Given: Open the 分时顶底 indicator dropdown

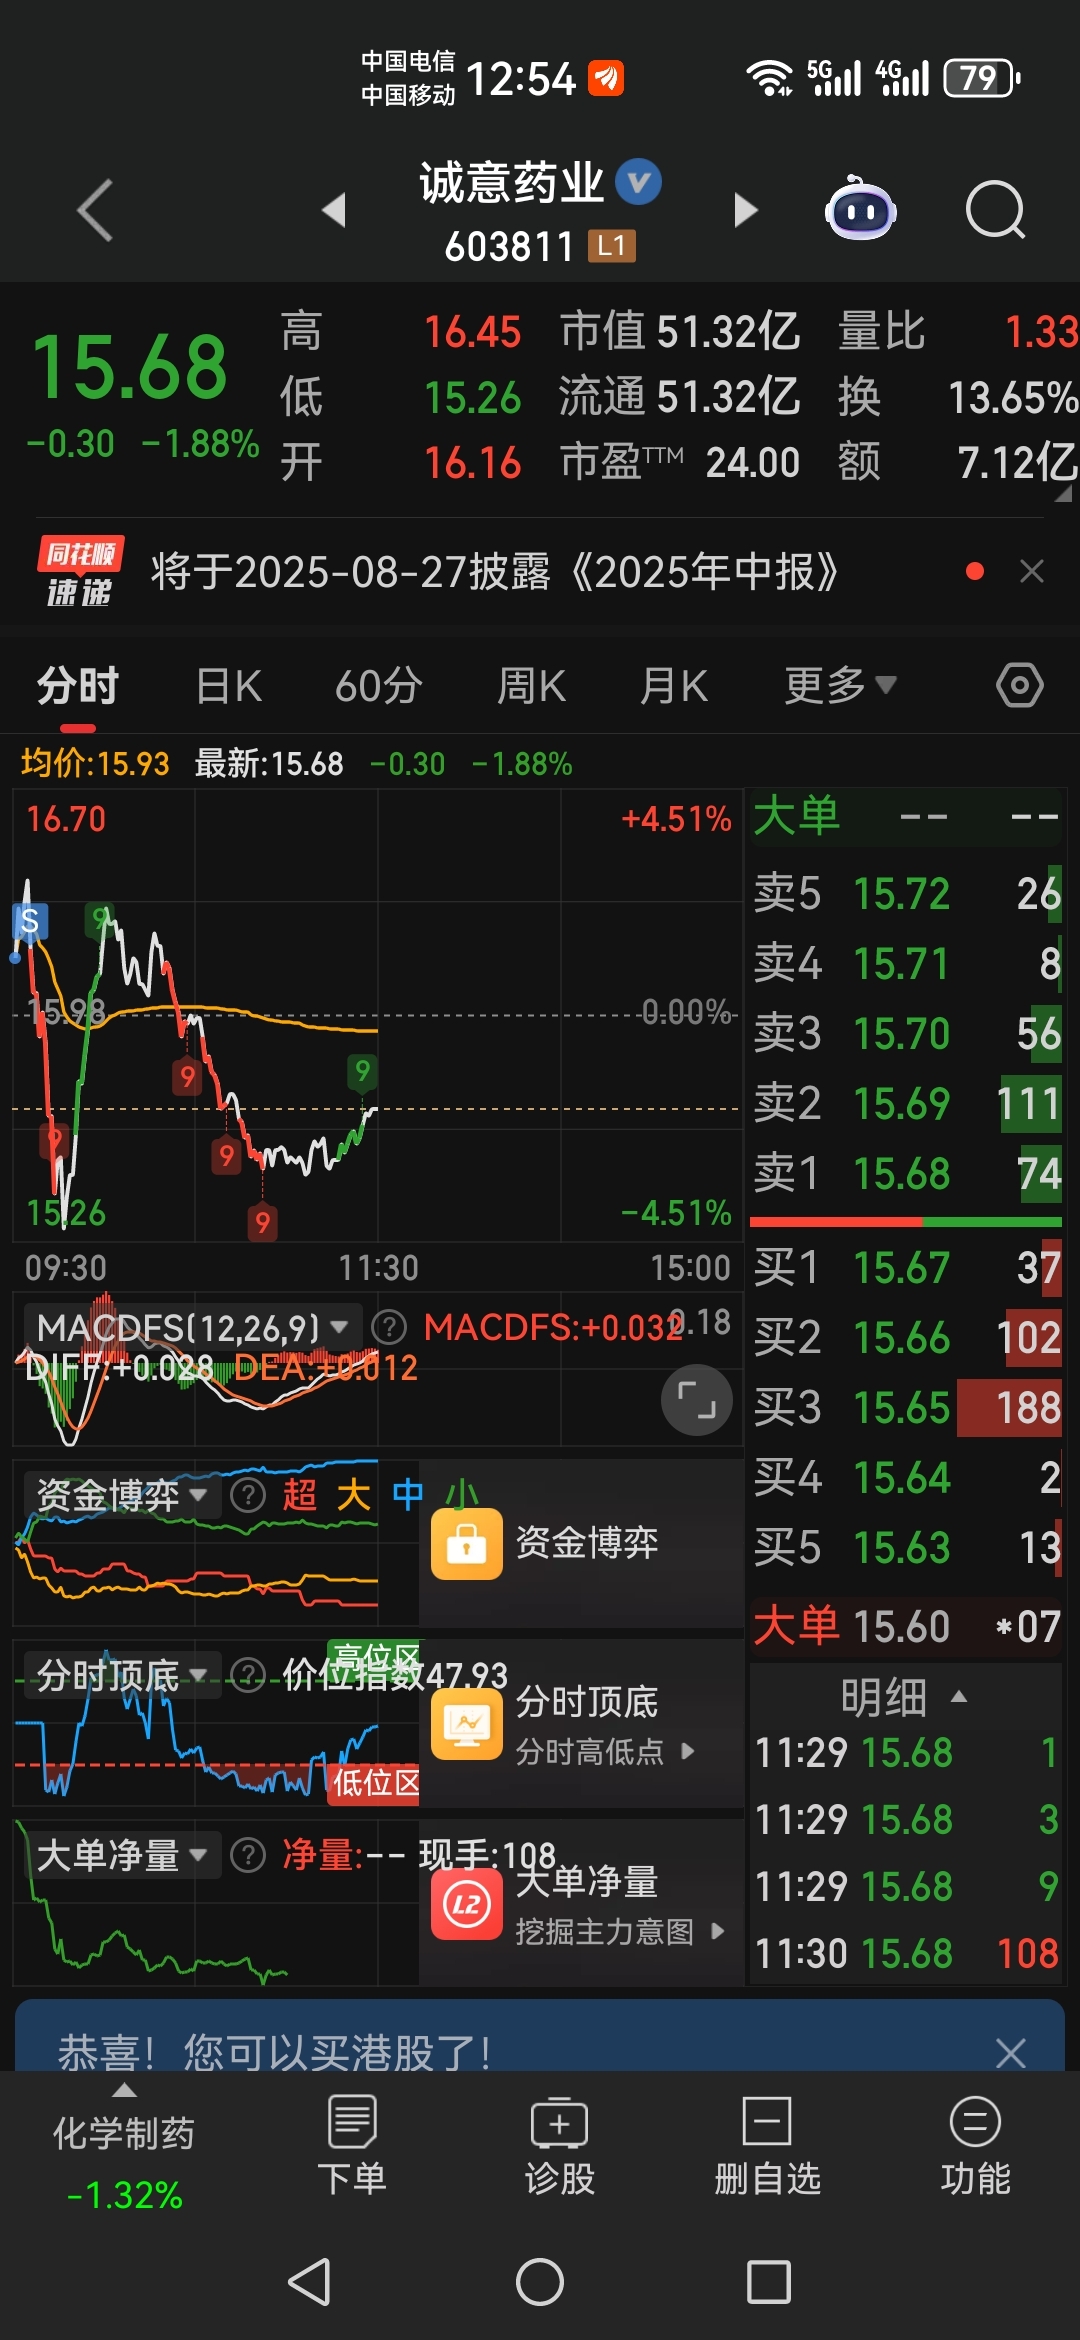Looking at the screenshot, I should point(122,1675).
